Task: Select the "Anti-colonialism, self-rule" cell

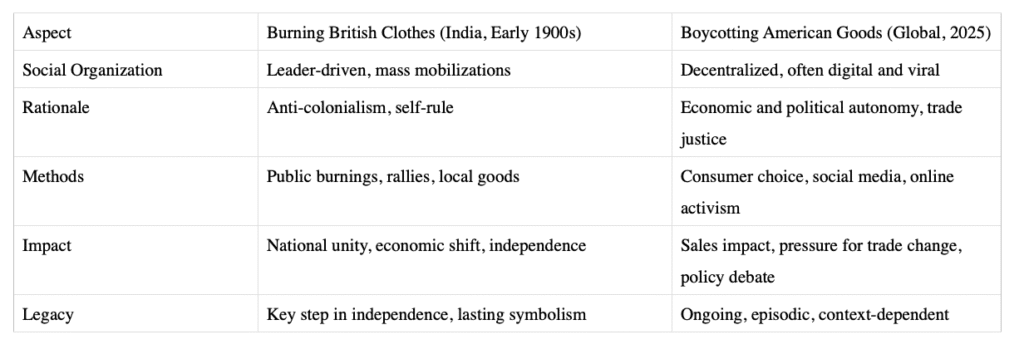Action: click(x=465, y=123)
